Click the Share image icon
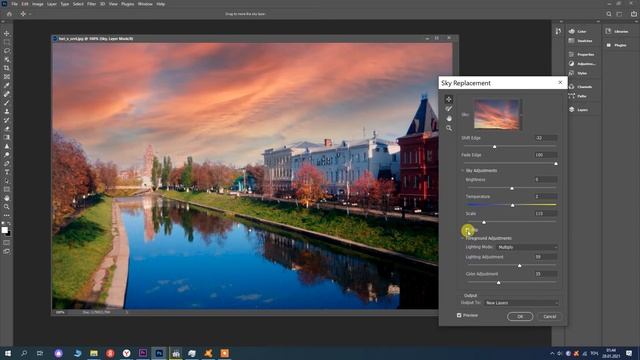This screenshot has width=640, height=360. [x=634, y=14]
